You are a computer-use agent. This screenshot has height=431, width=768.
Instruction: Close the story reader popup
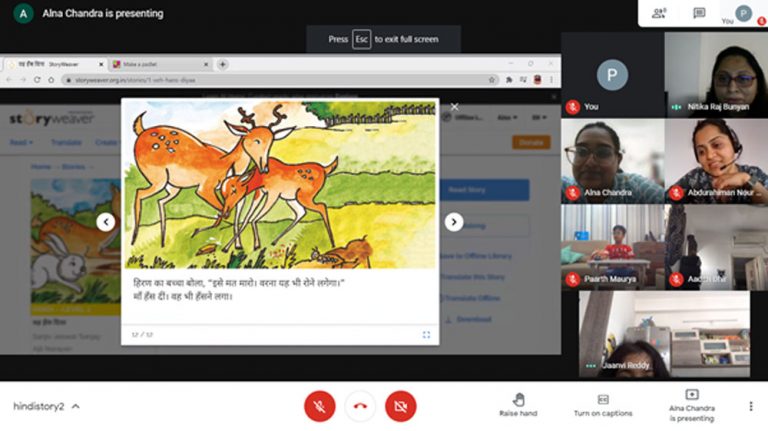click(x=455, y=107)
